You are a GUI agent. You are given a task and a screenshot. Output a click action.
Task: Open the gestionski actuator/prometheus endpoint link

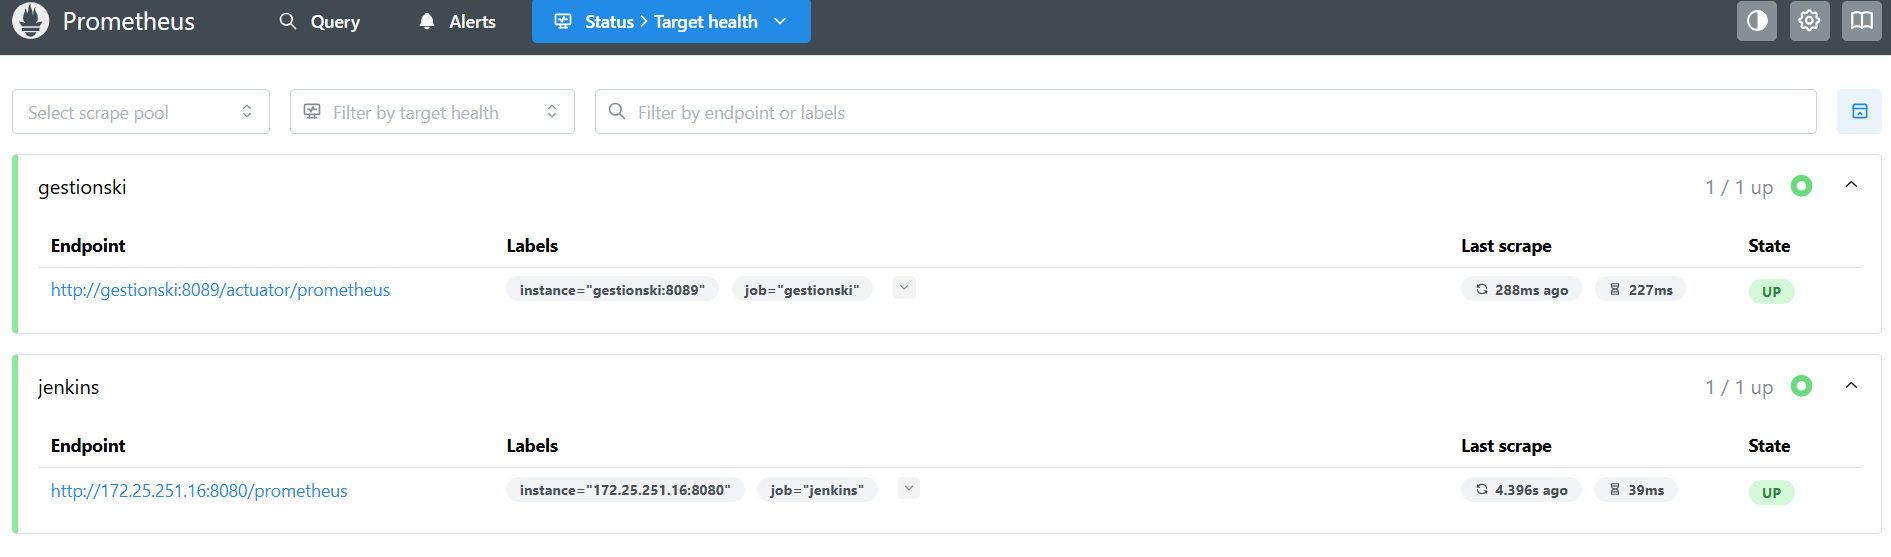click(220, 290)
